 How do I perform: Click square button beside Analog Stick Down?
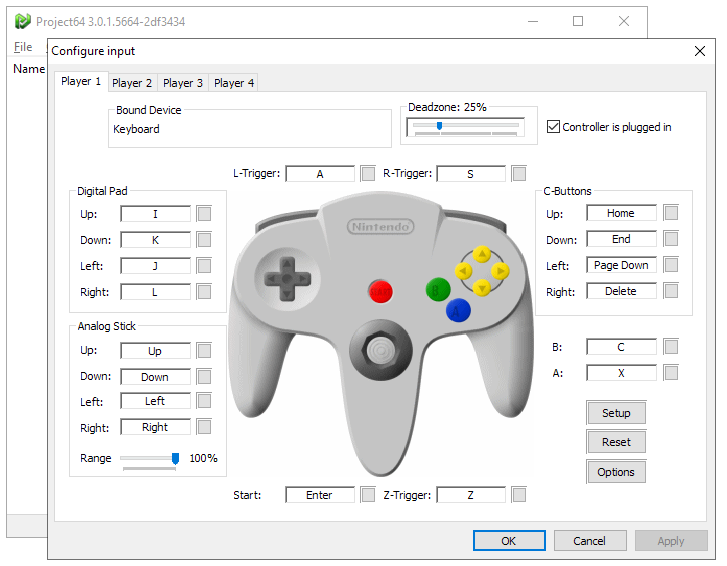pos(204,376)
